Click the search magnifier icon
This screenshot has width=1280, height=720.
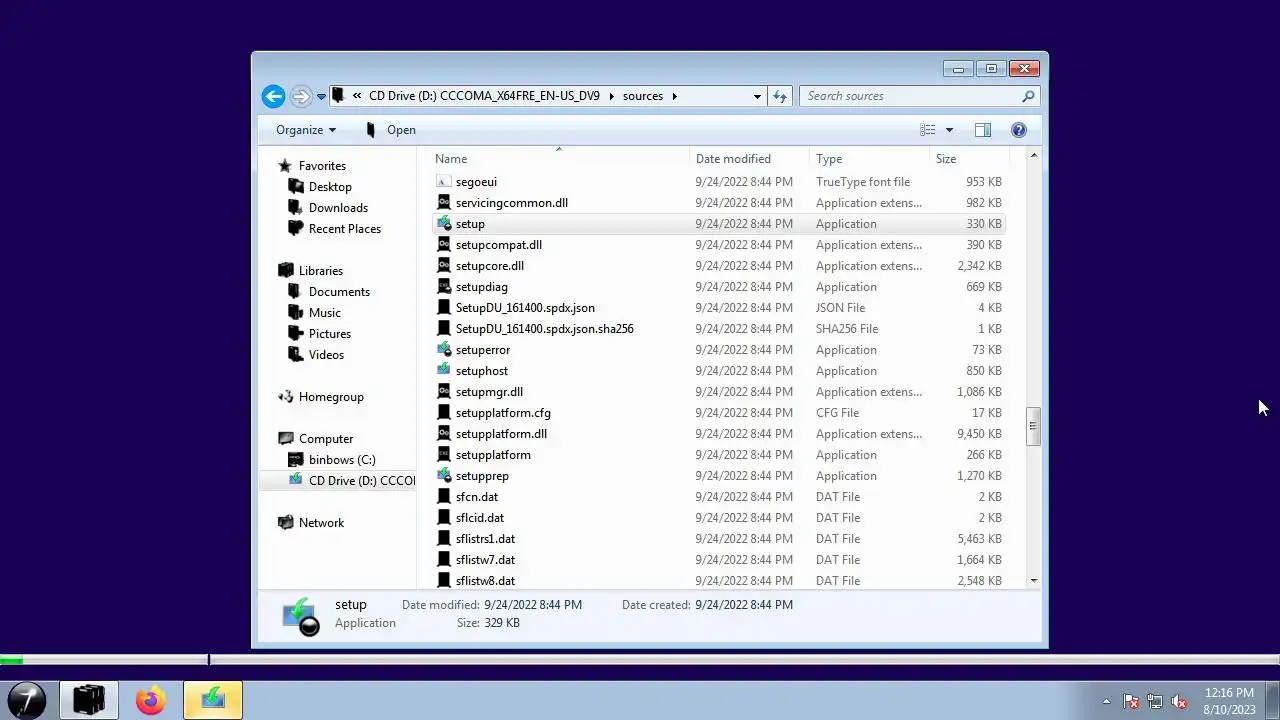coord(1028,96)
